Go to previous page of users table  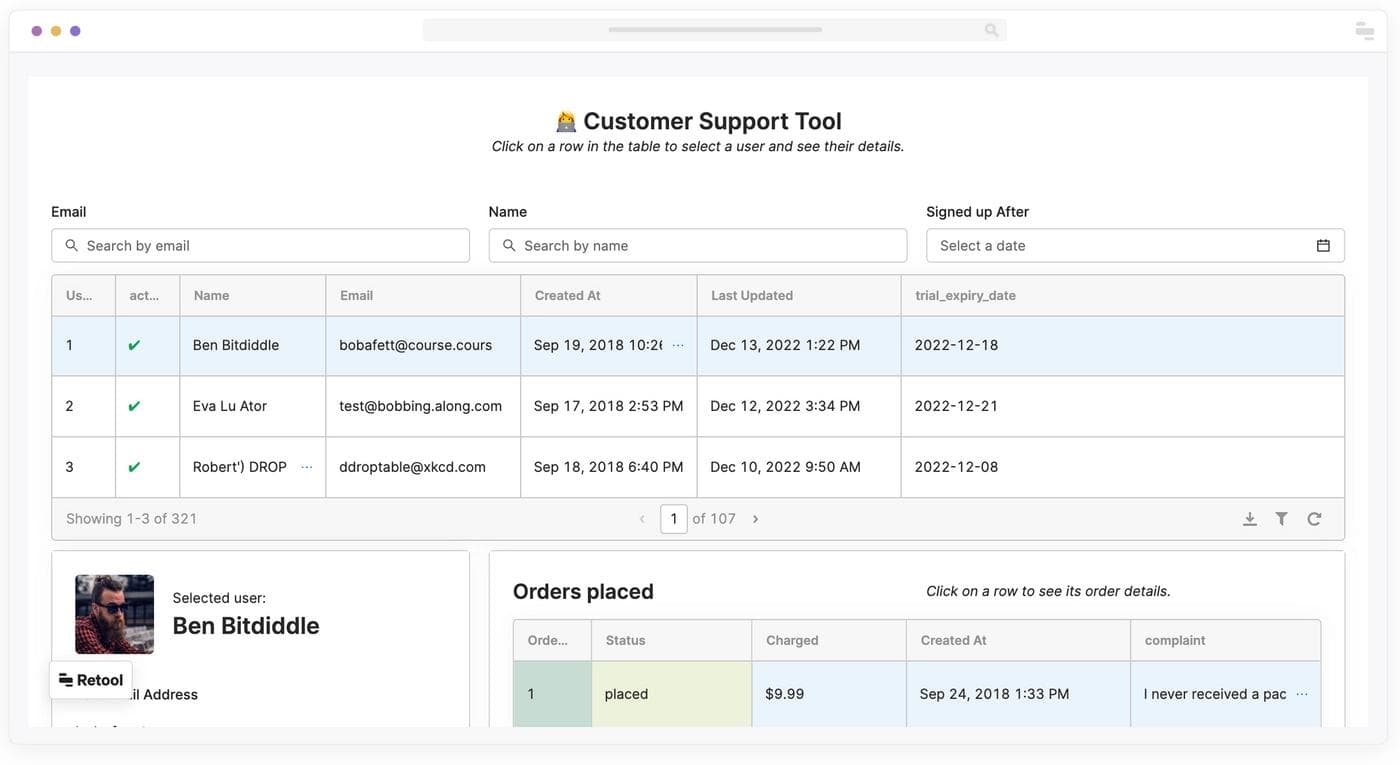click(x=642, y=519)
